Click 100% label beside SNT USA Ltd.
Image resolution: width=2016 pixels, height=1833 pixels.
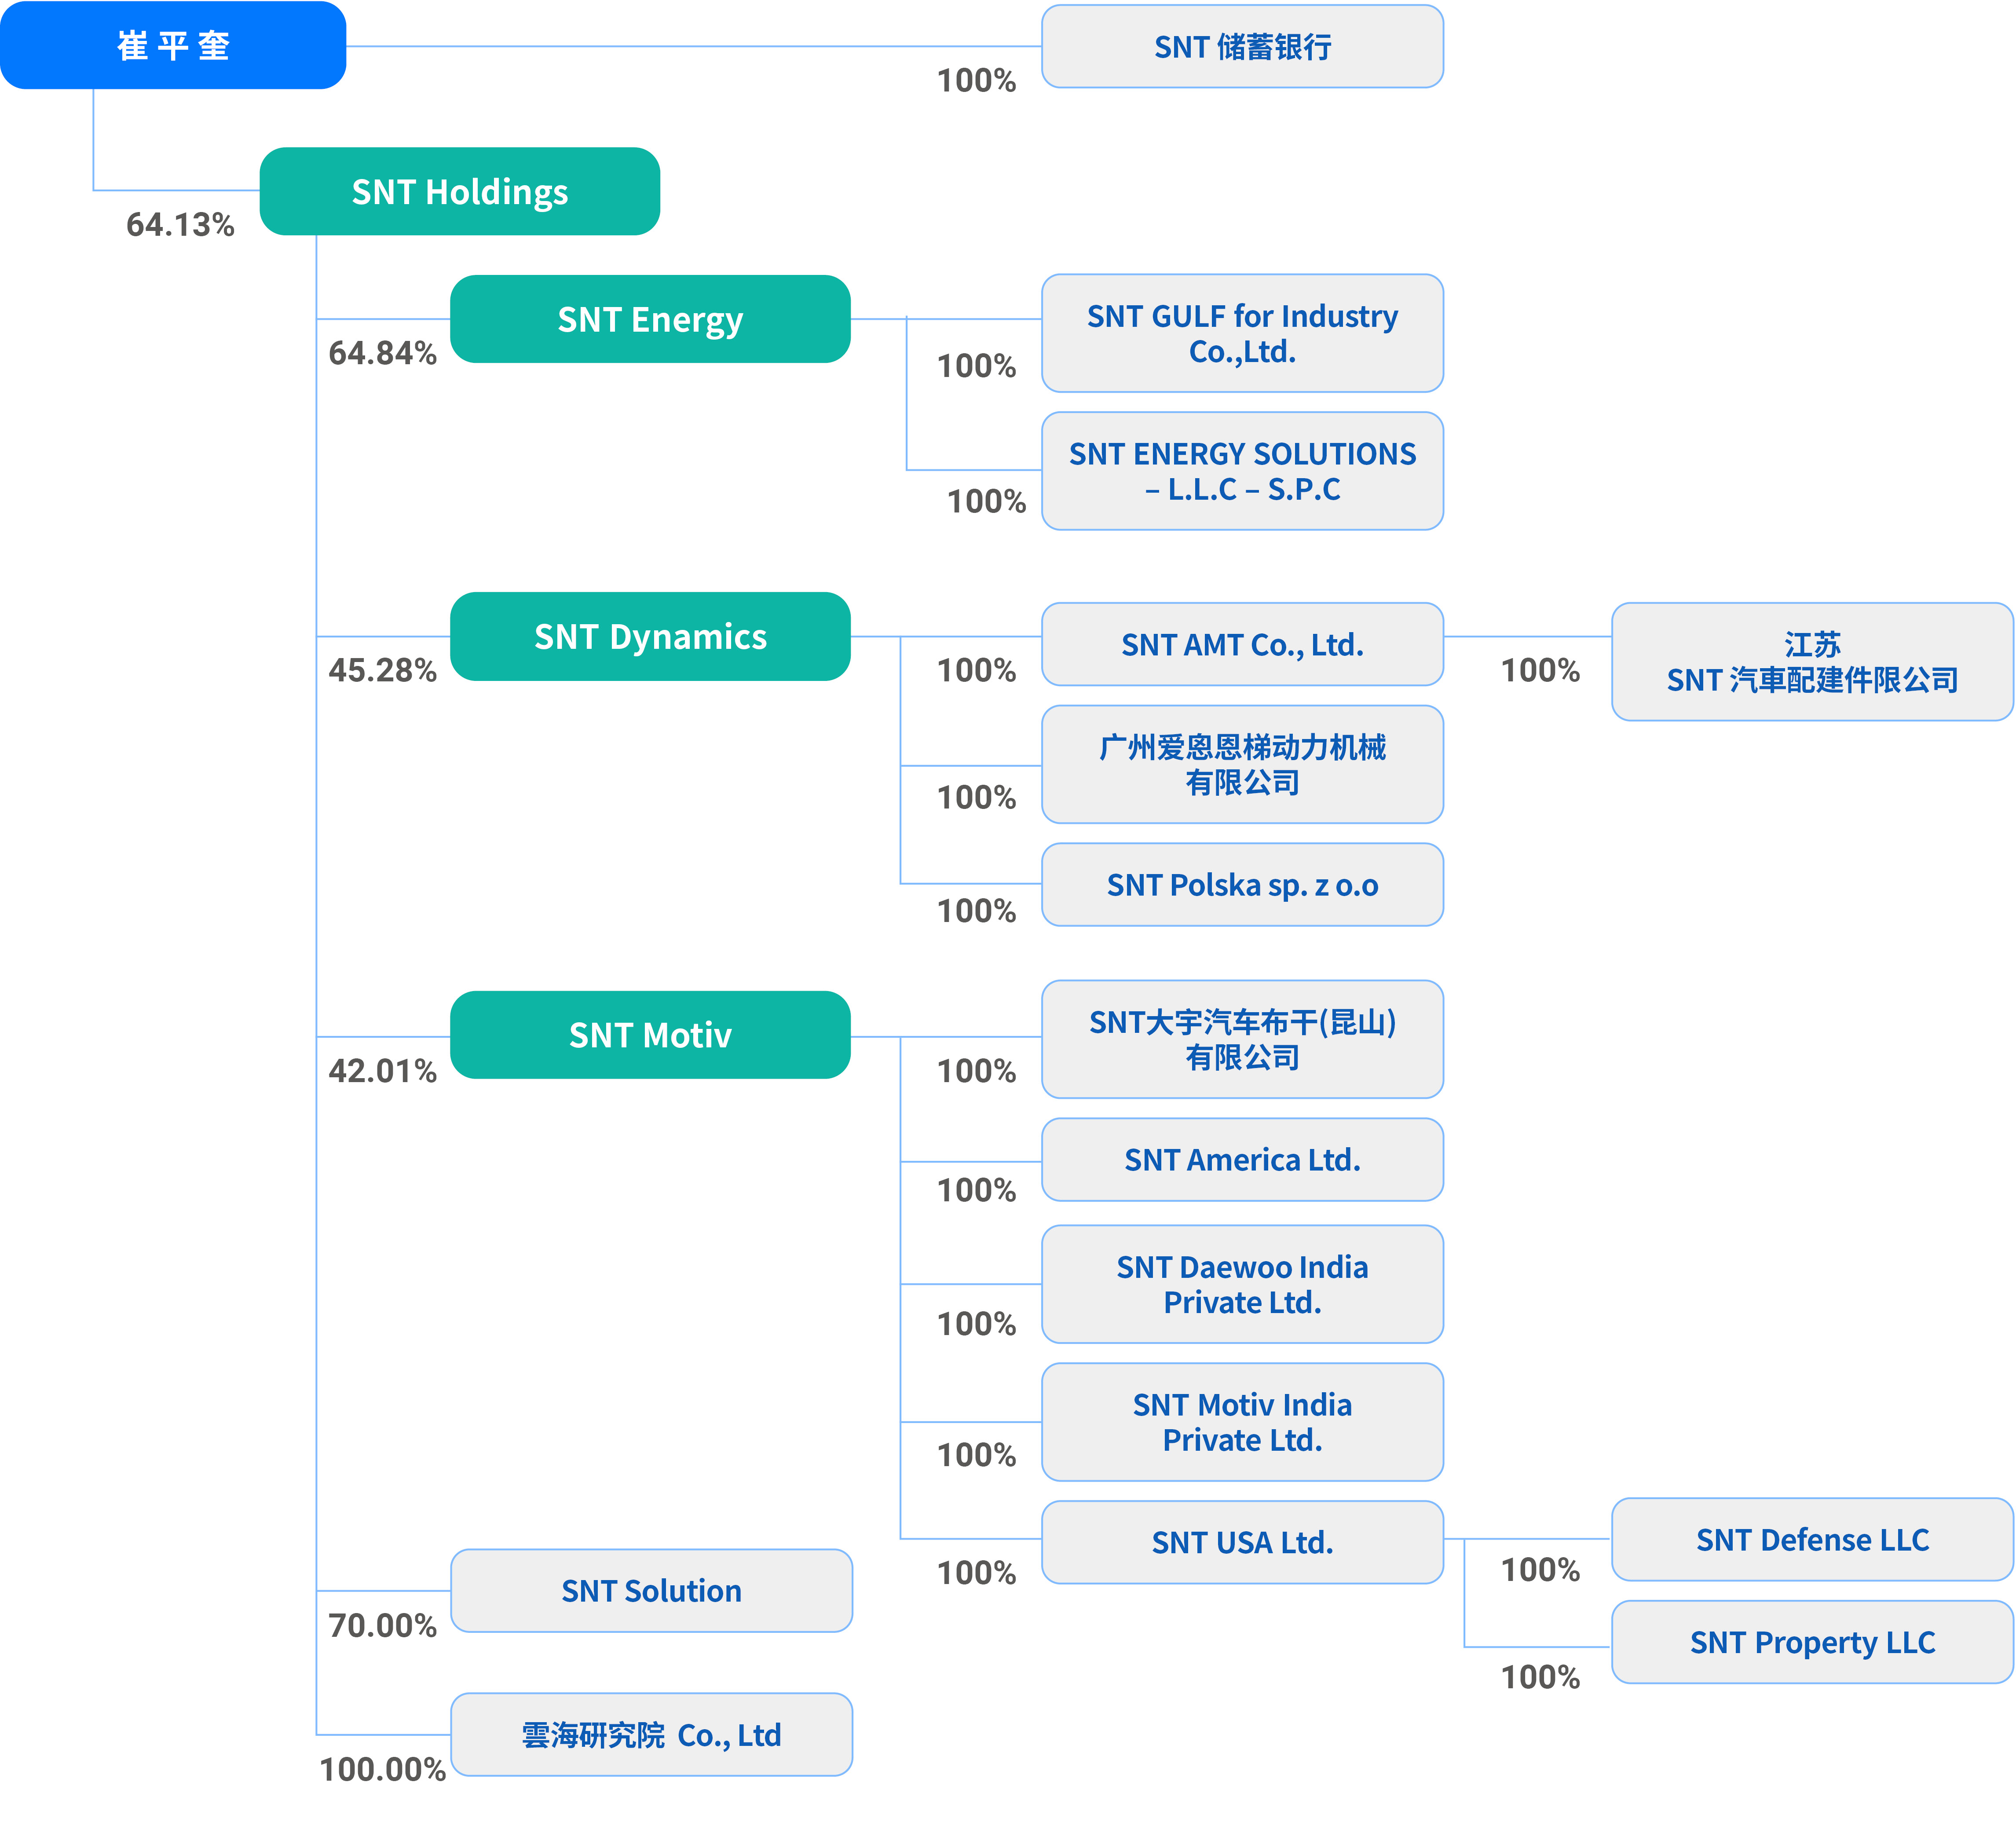[977, 1572]
